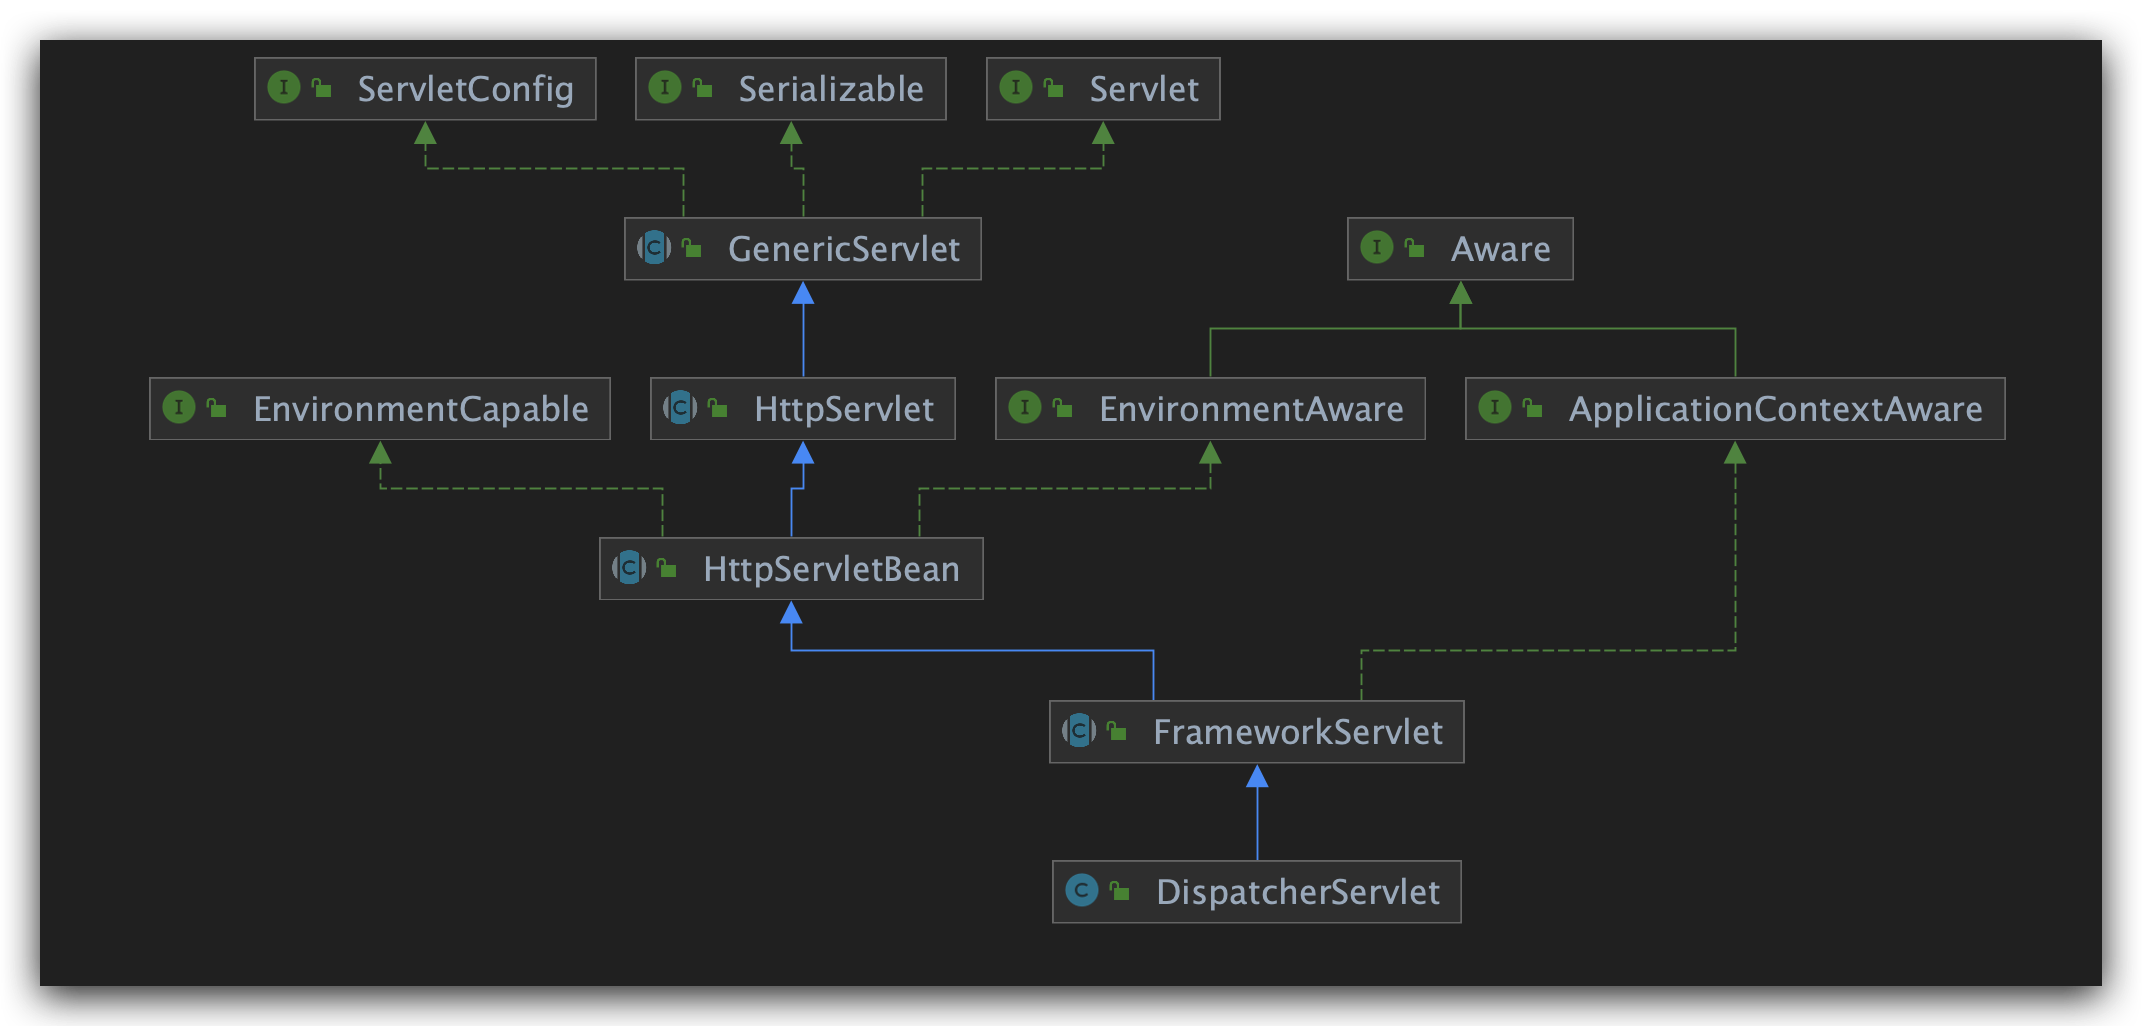Select the DispatcherServlet class label

point(1297,892)
